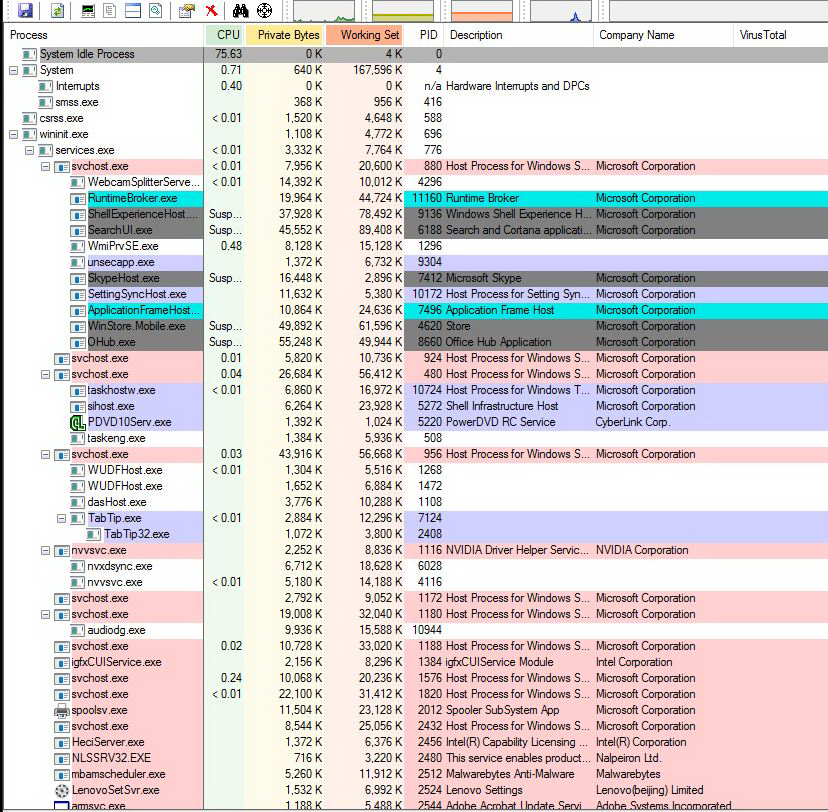Click the Find Handle binoculars icon
828x812 pixels.
pyautogui.click(x=240, y=10)
